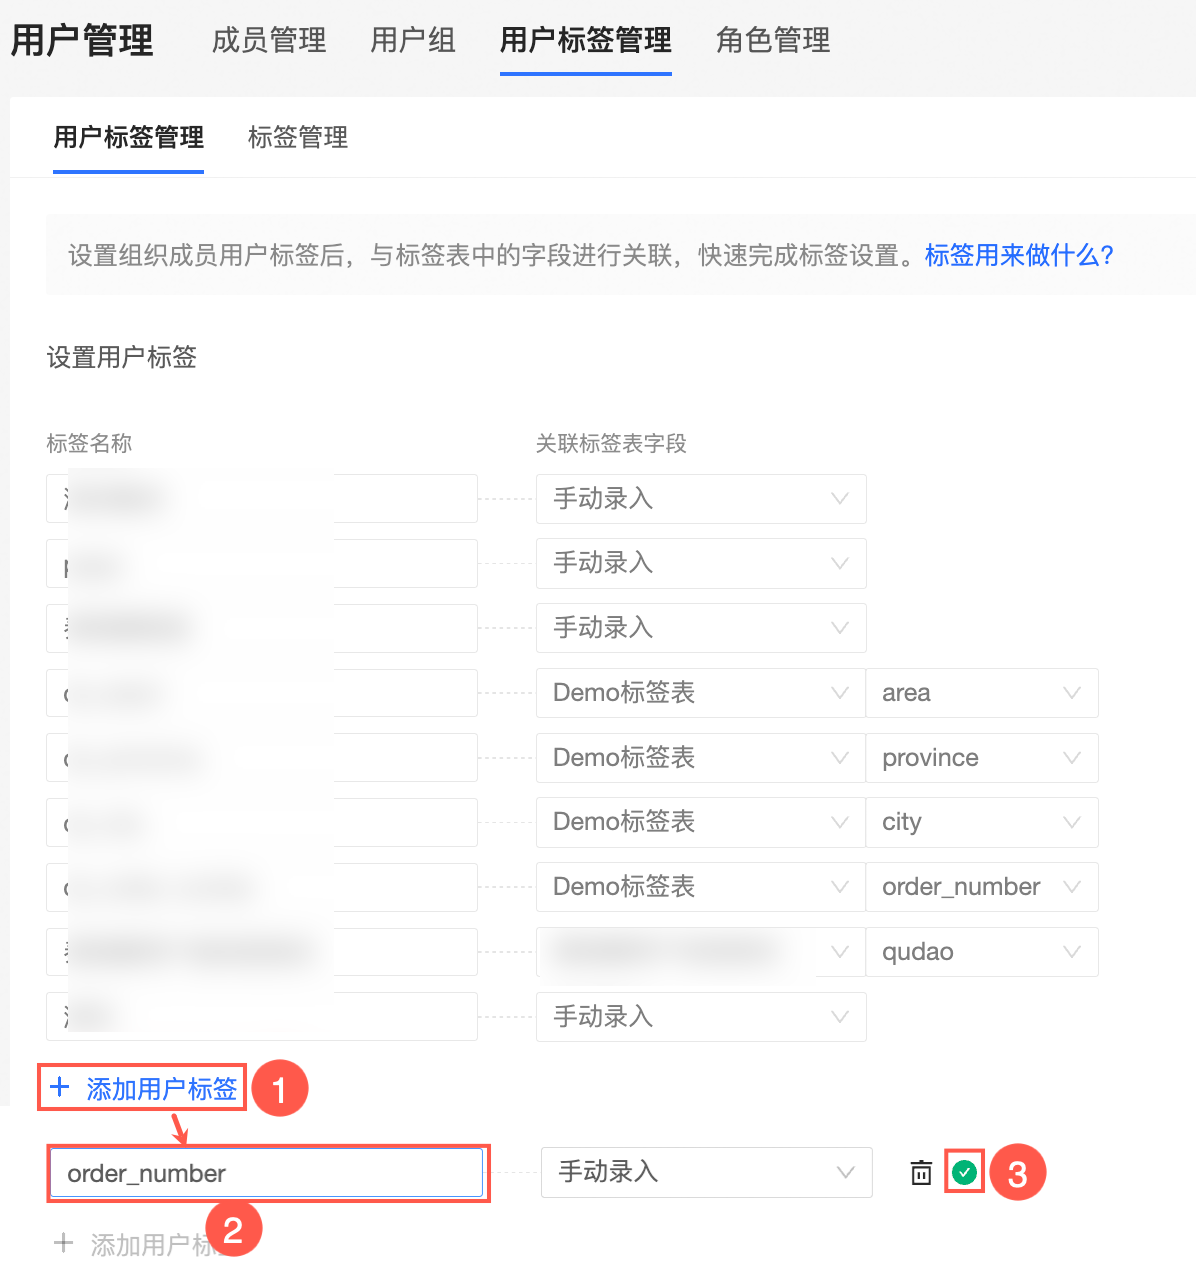Open Demo标签表 dropdown beside city
The height and width of the screenshot is (1282, 1196).
tap(701, 822)
